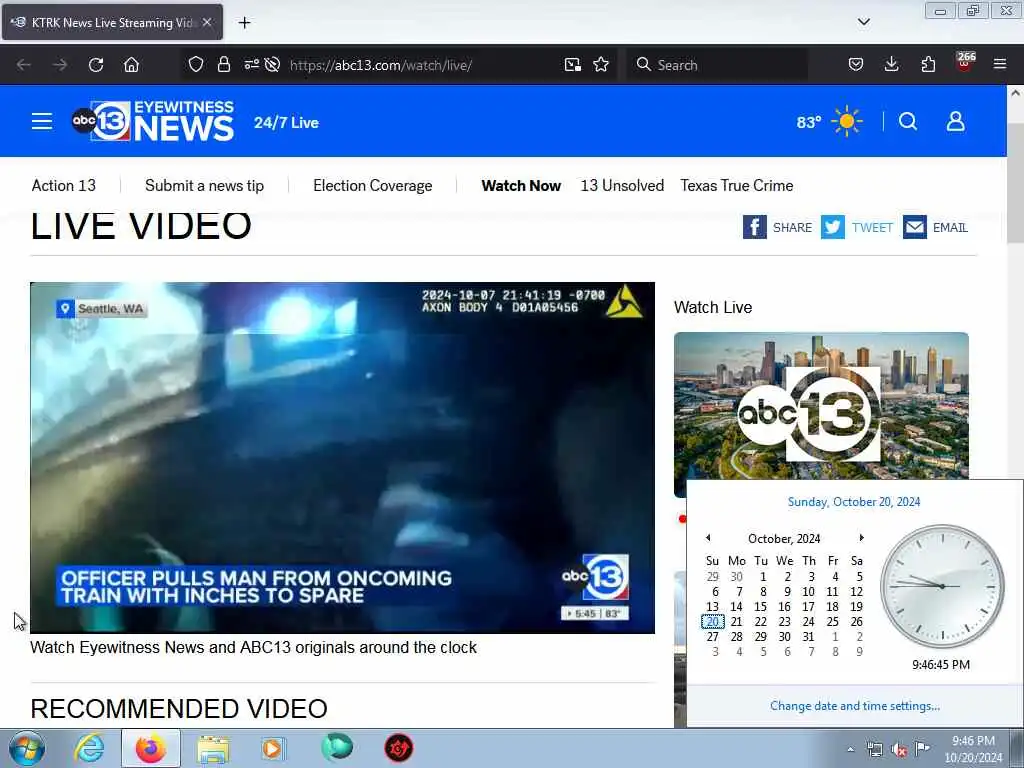The height and width of the screenshot is (768, 1024).
Task: Email the live video page
Action: coord(915,227)
